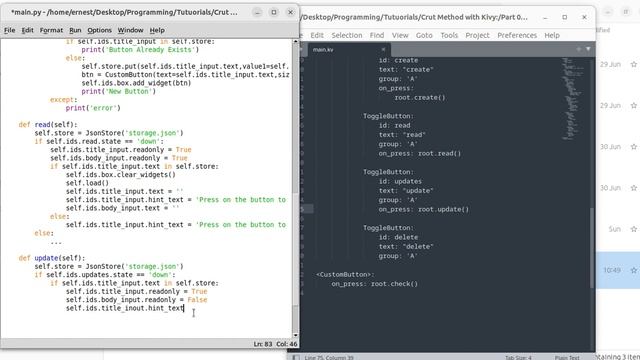Click the Sun date entry in background window
The image size is (640, 360).
tap(614, 229)
